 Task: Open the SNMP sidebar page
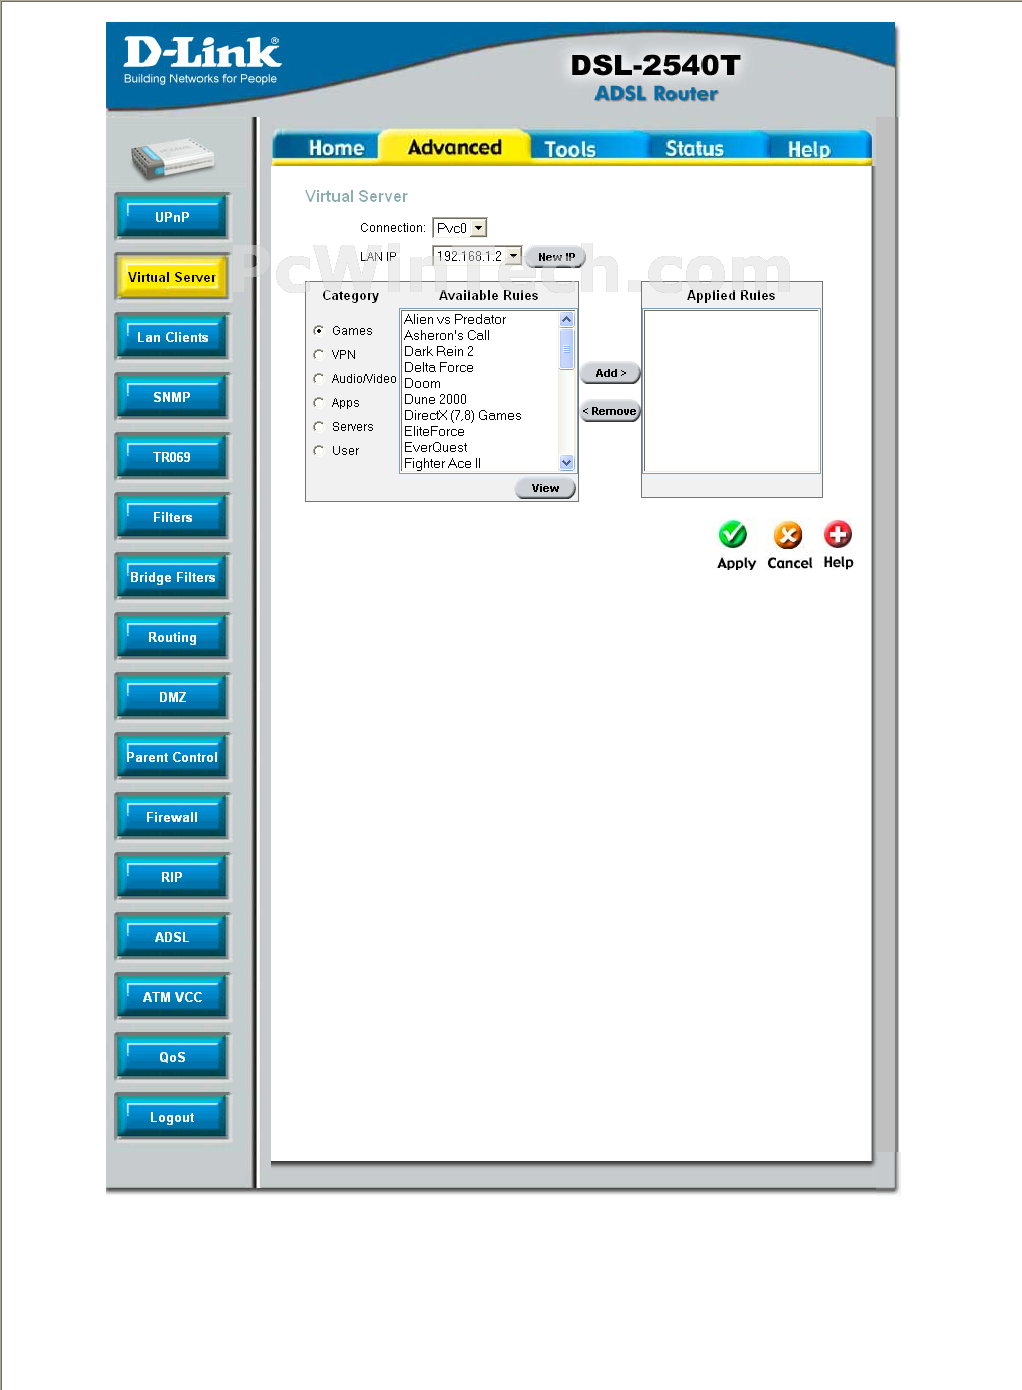[172, 397]
